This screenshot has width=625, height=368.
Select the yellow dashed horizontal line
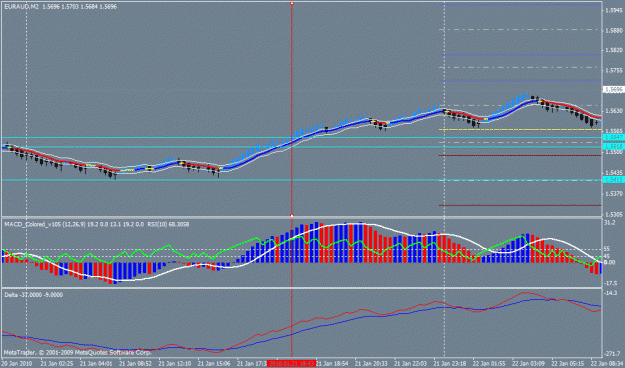[520, 130]
